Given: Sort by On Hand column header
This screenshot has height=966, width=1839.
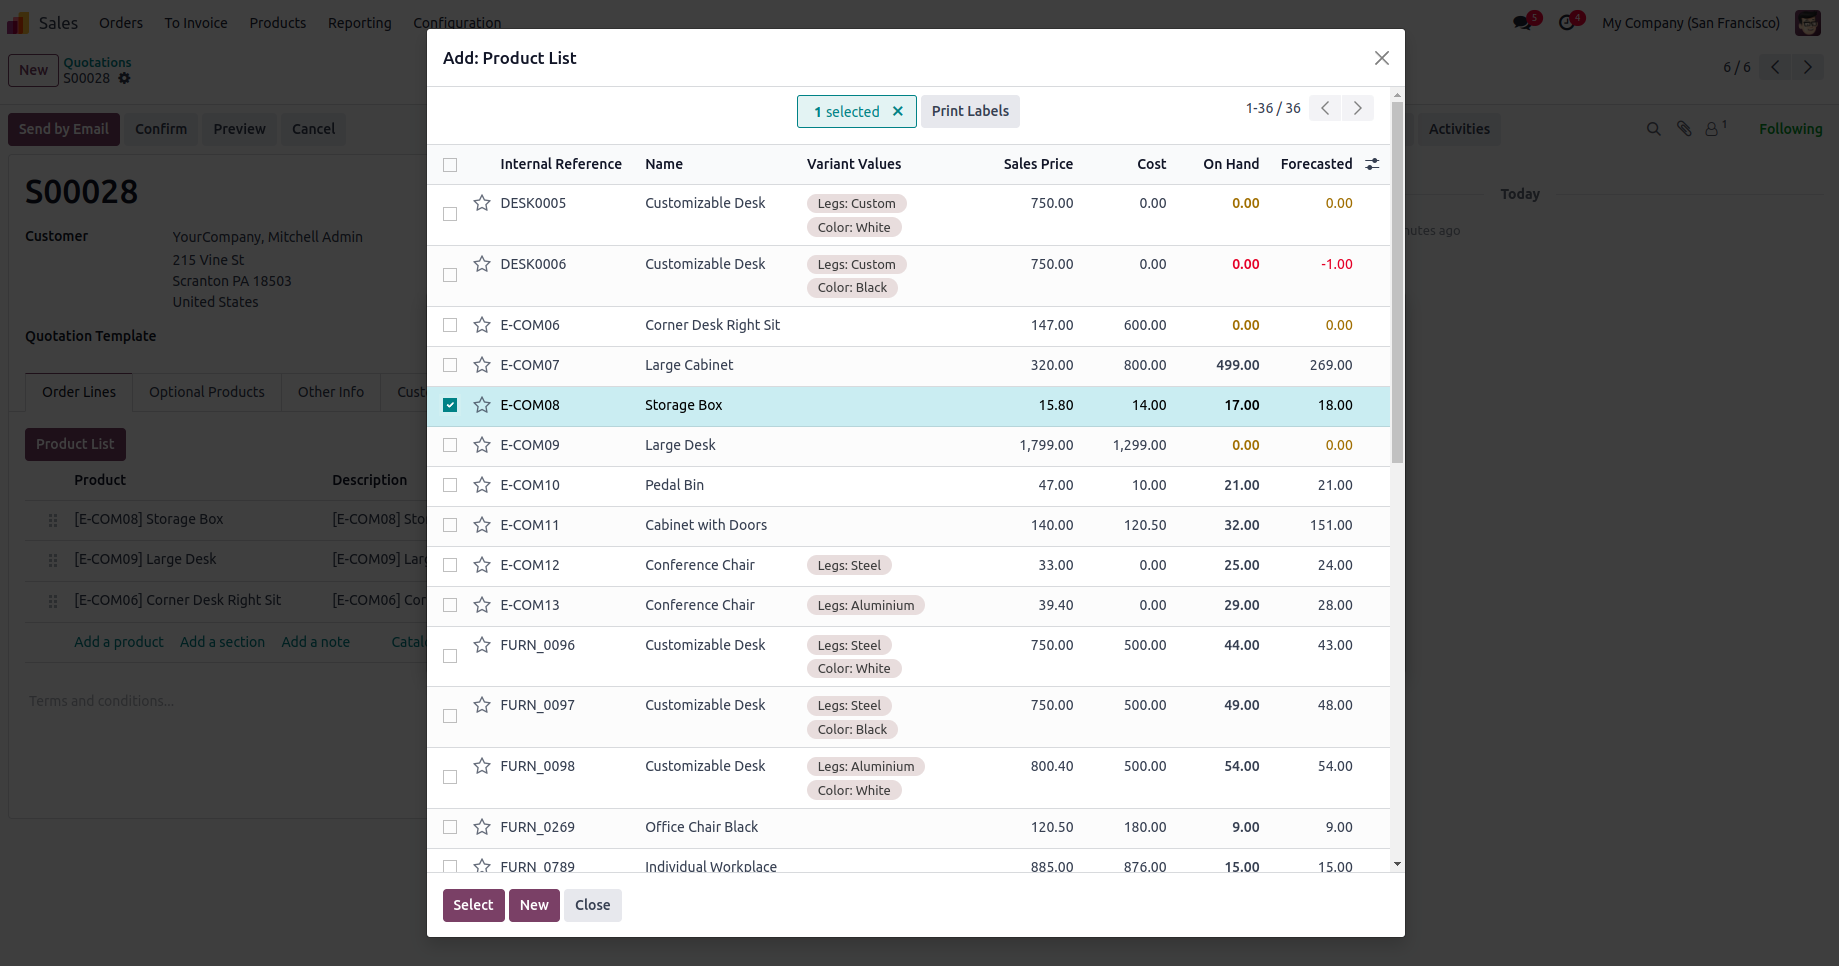Looking at the screenshot, I should coord(1231,164).
